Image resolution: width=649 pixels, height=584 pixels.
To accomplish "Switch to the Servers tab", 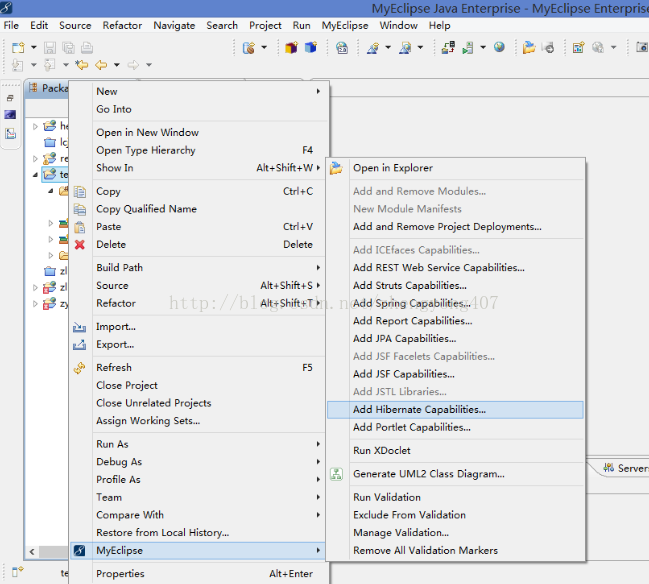I will pos(625,468).
